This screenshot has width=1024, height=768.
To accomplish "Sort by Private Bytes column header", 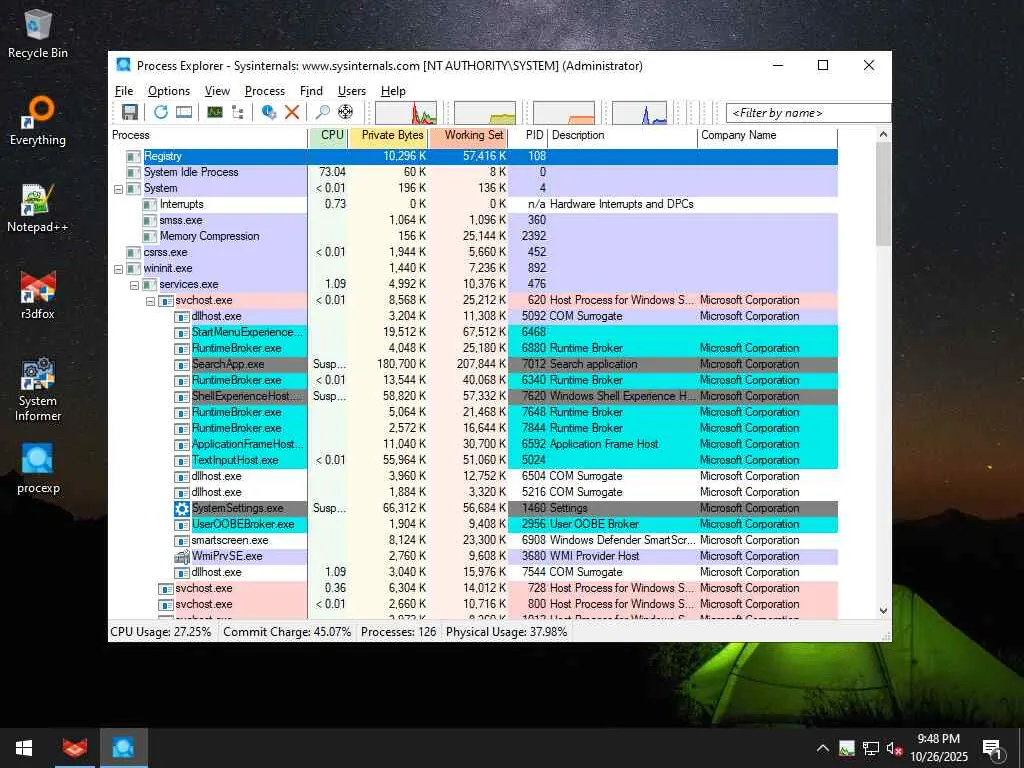I will pyautogui.click(x=389, y=135).
